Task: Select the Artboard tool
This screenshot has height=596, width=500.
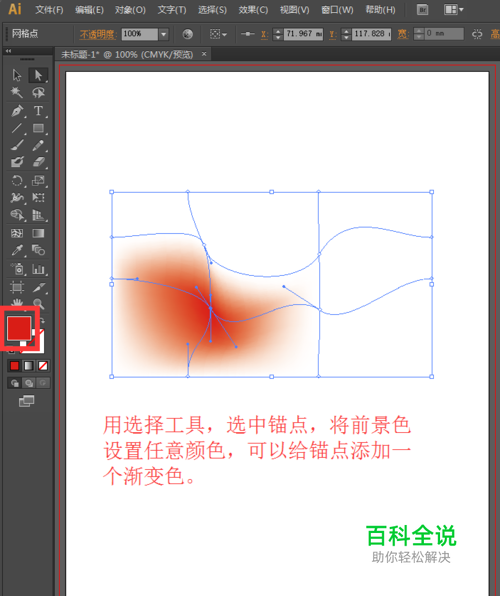Action: tap(17, 287)
